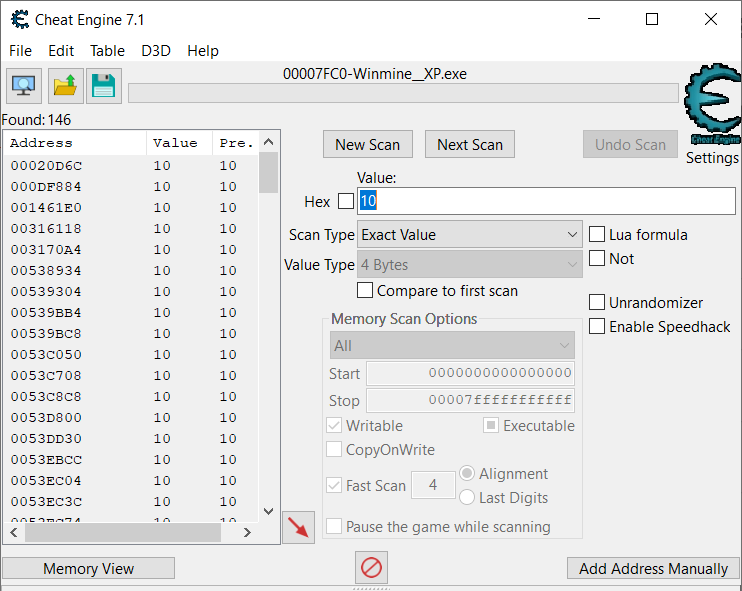Enable the Lua formula checkbox

tap(597, 234)
